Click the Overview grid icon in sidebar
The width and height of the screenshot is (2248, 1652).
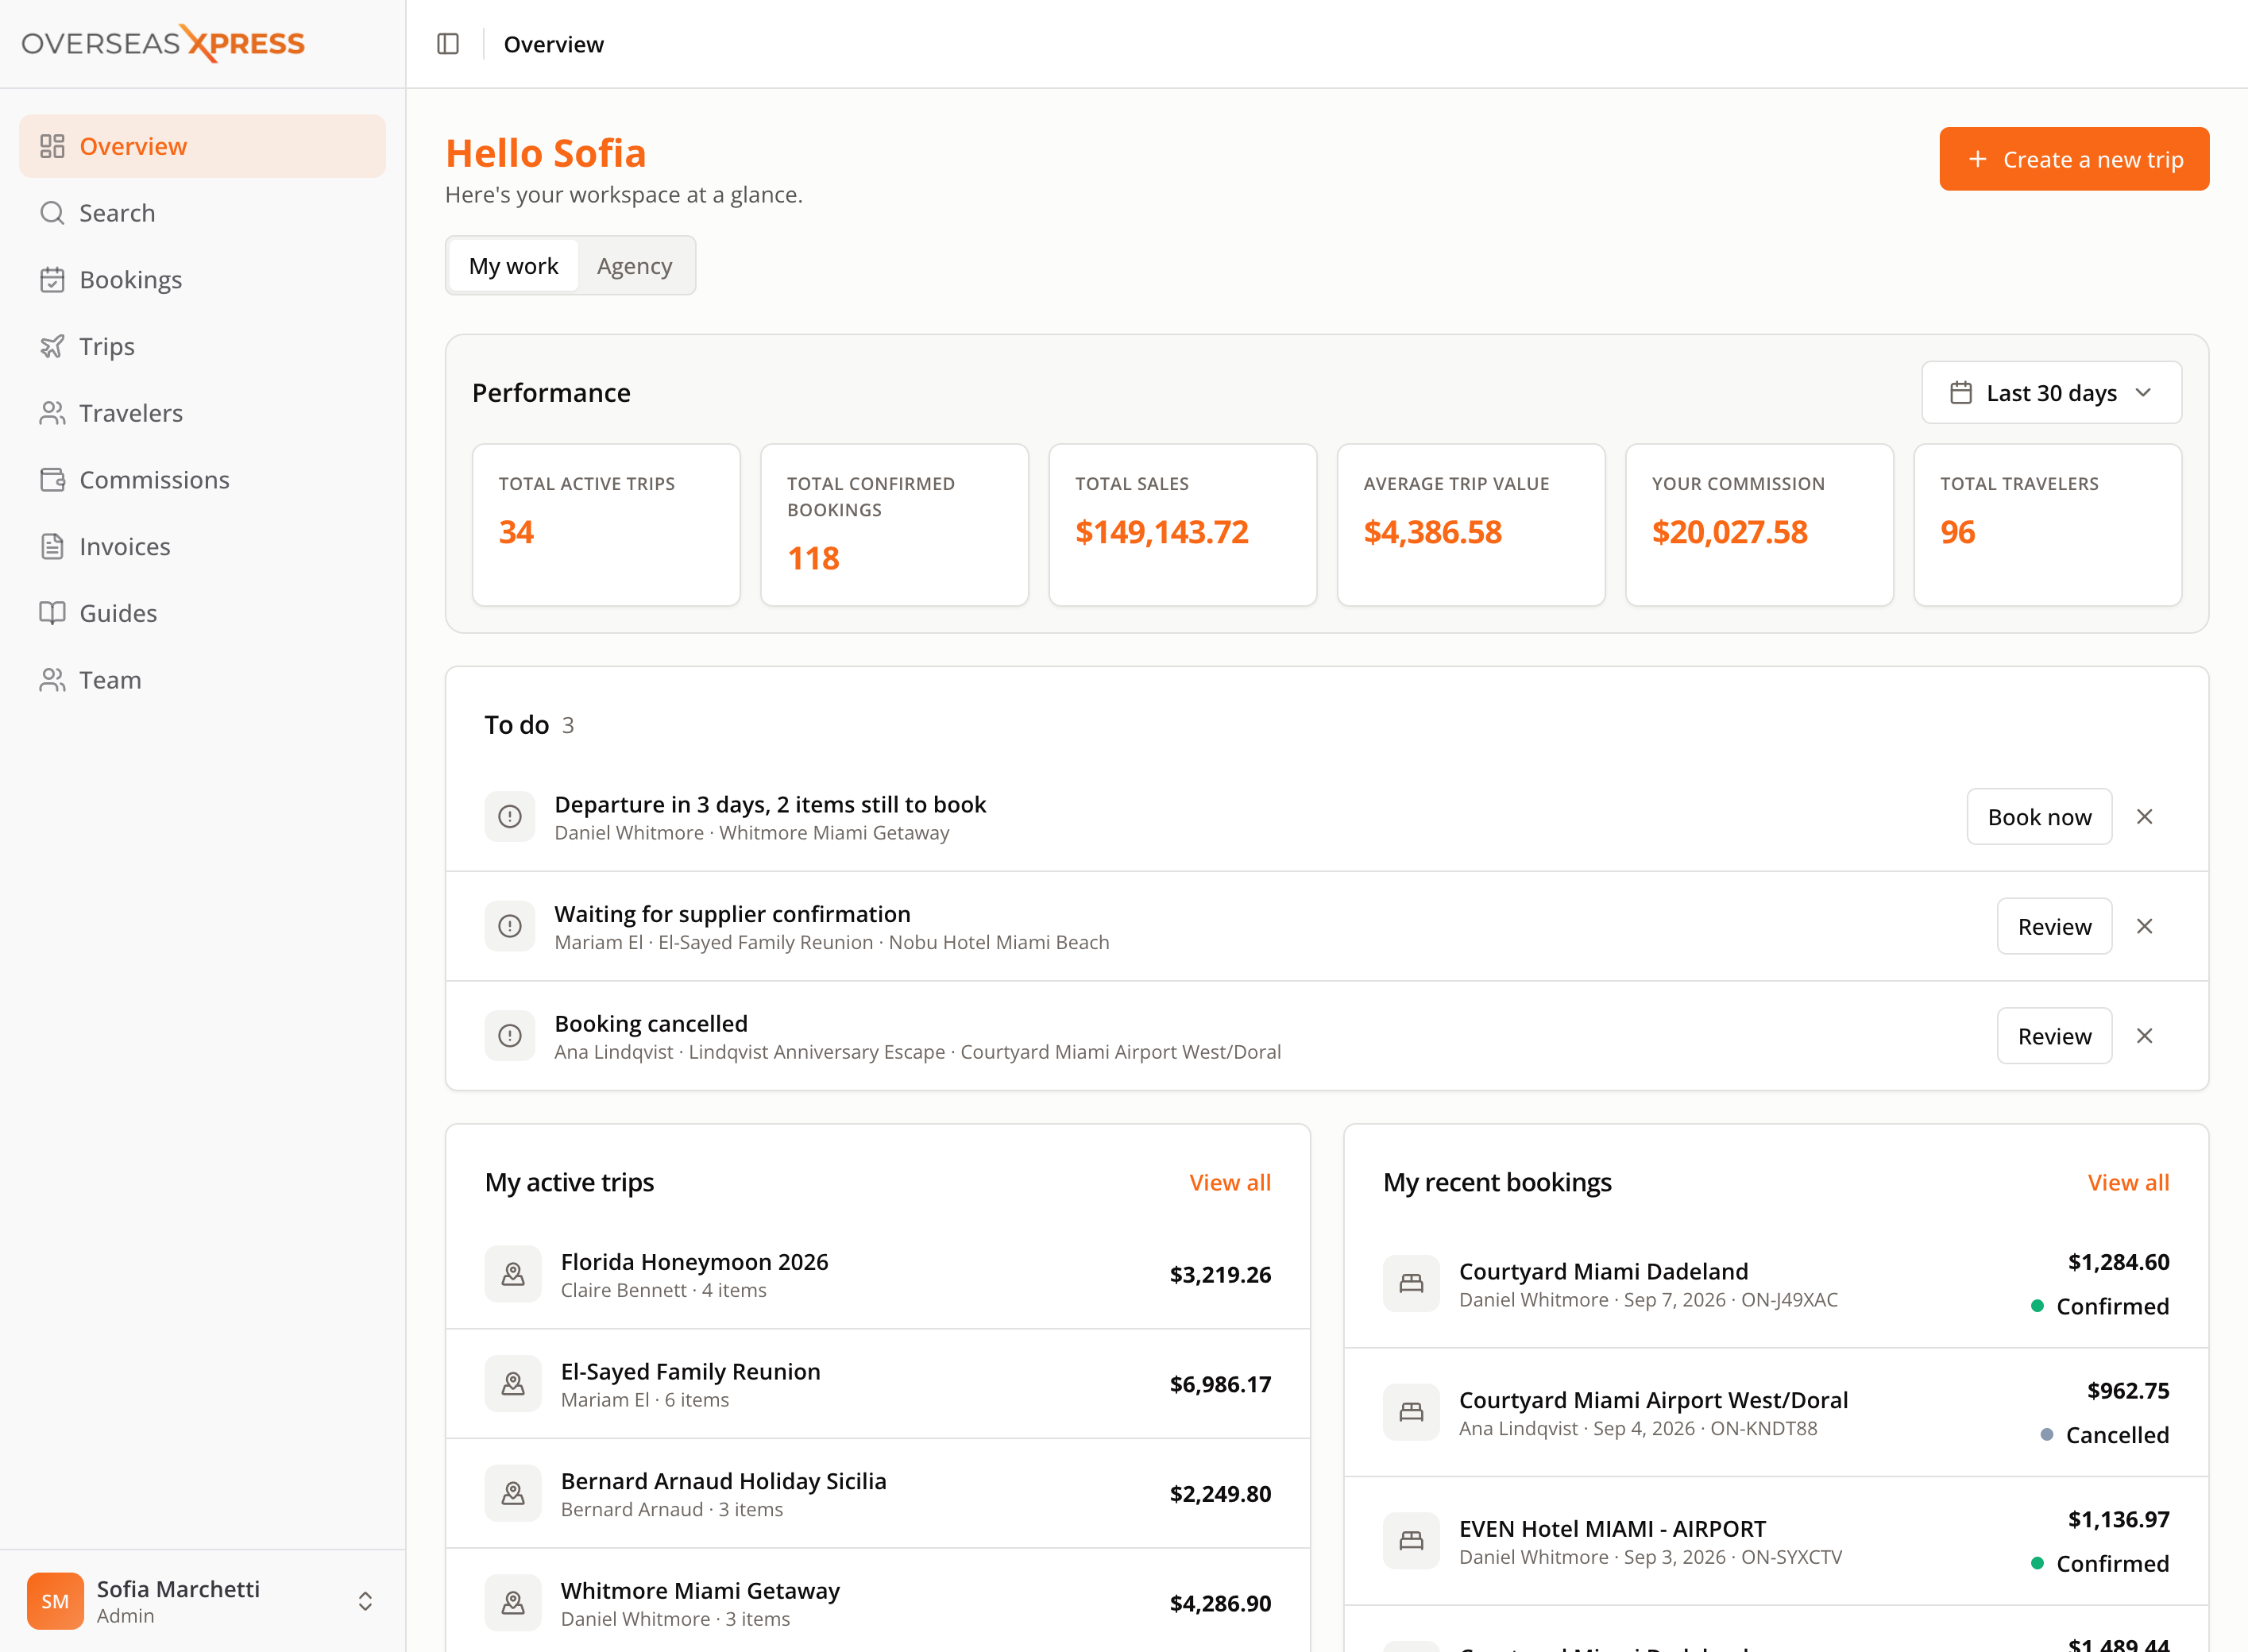(x=52, y=146)
